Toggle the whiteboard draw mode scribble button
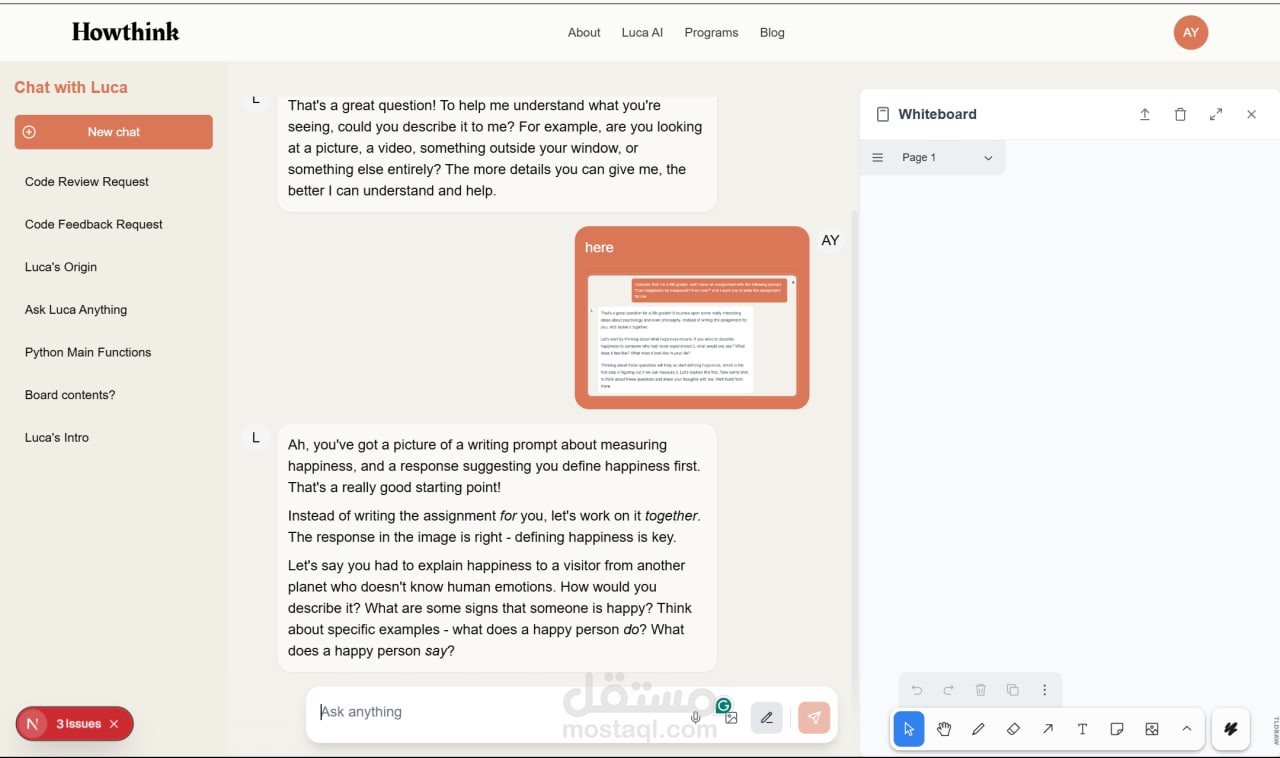Viewport: 1280px width, 758px height. [x=1230, y=729]
